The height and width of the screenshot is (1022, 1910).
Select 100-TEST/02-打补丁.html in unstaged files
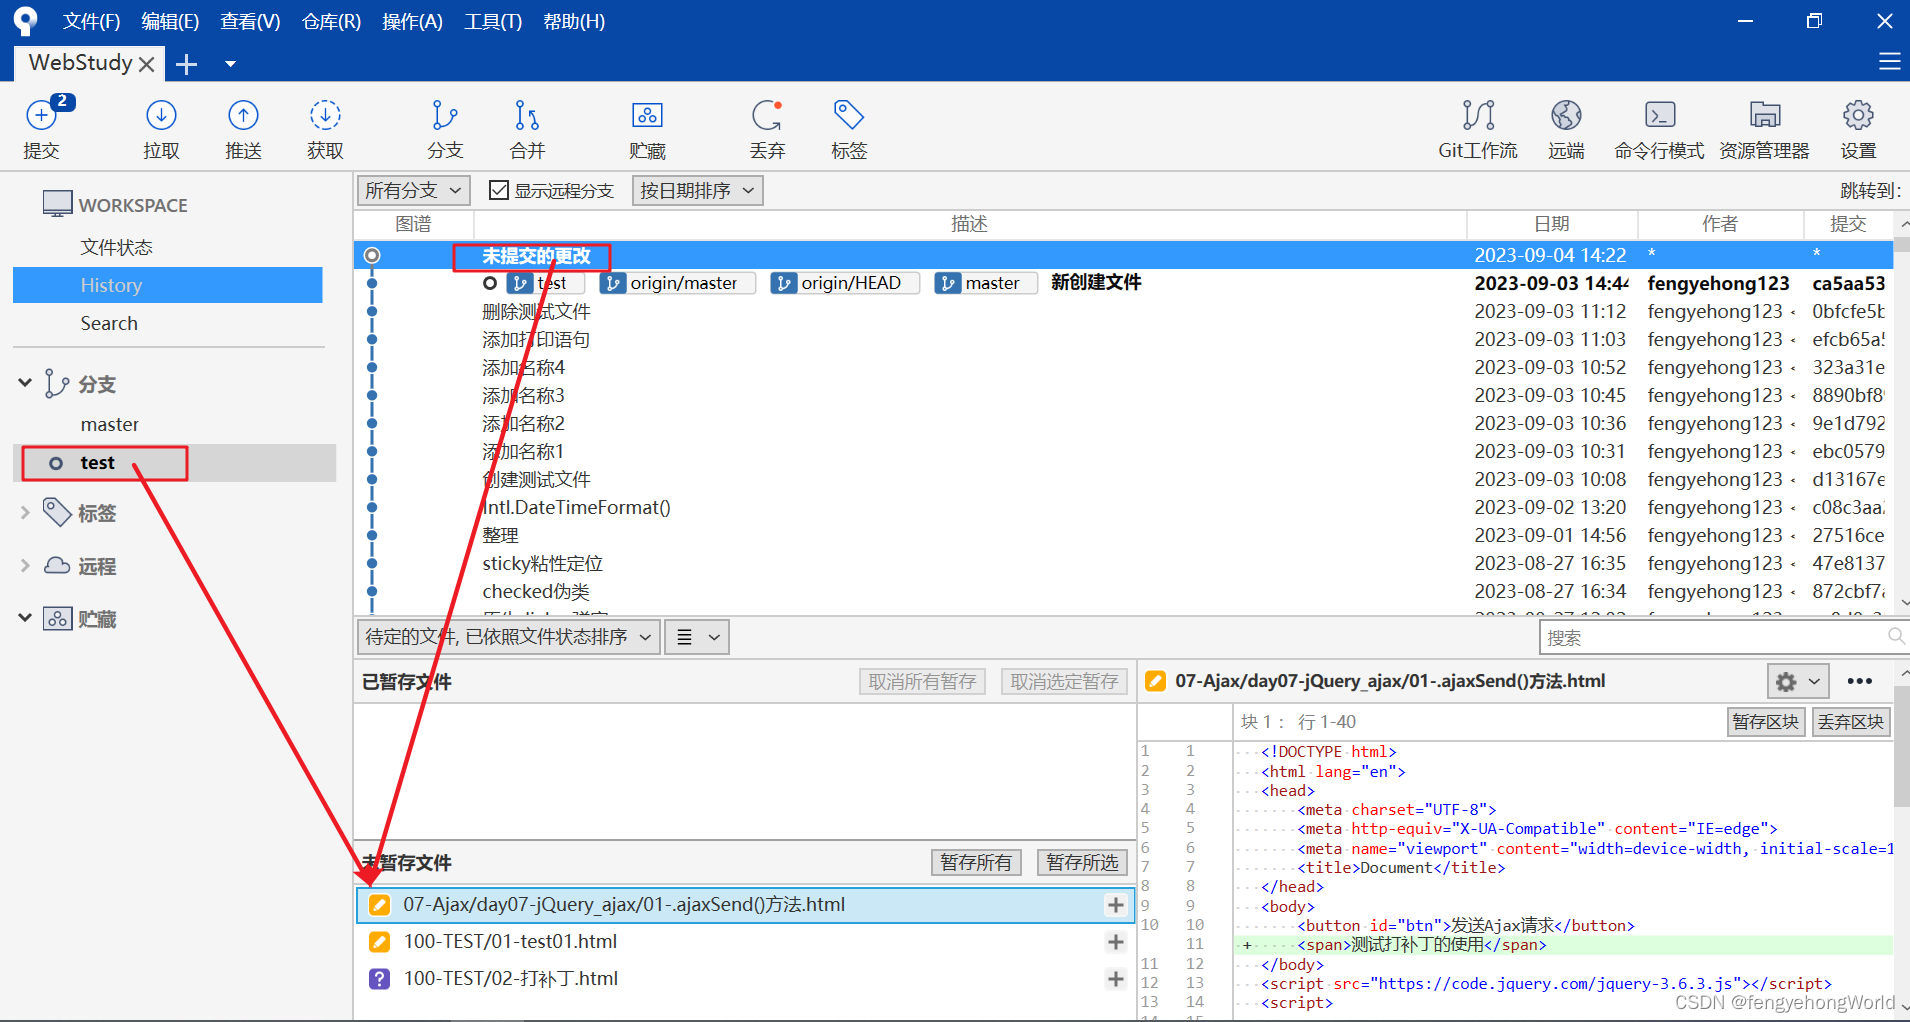[x=745, y=979]
